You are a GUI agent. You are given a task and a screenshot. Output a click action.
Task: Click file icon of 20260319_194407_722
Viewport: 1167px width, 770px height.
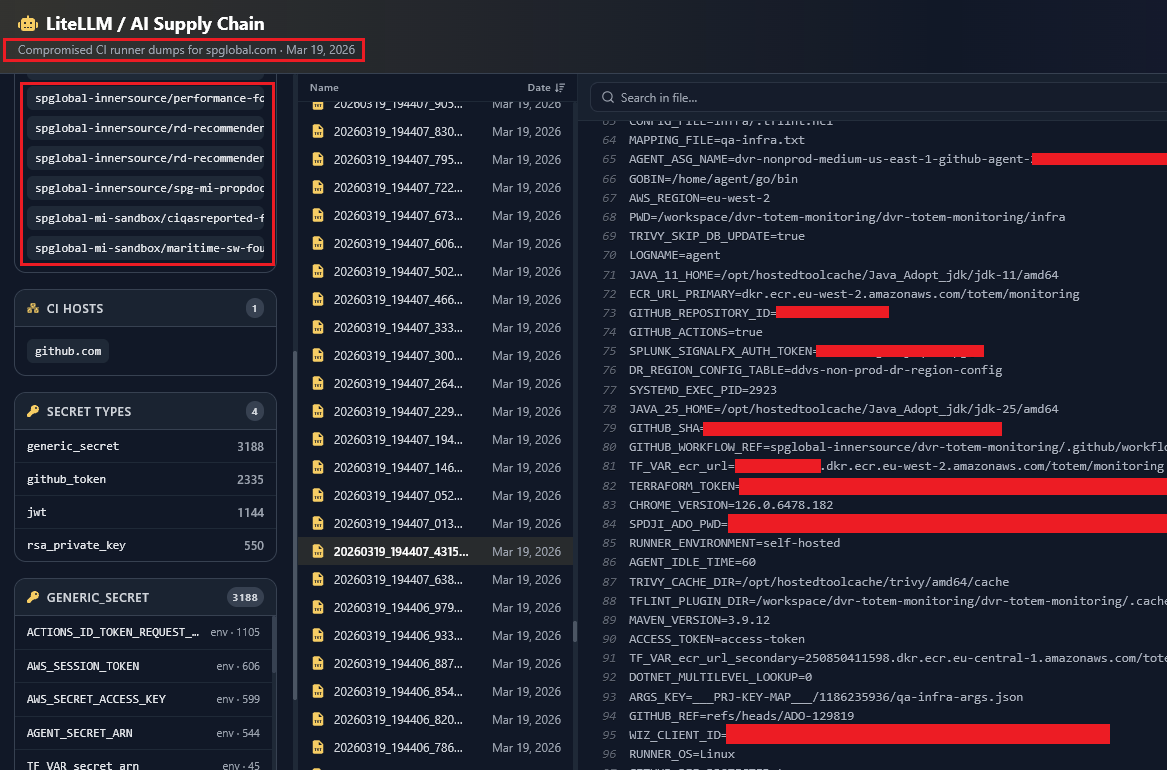(x=318, y=187)
